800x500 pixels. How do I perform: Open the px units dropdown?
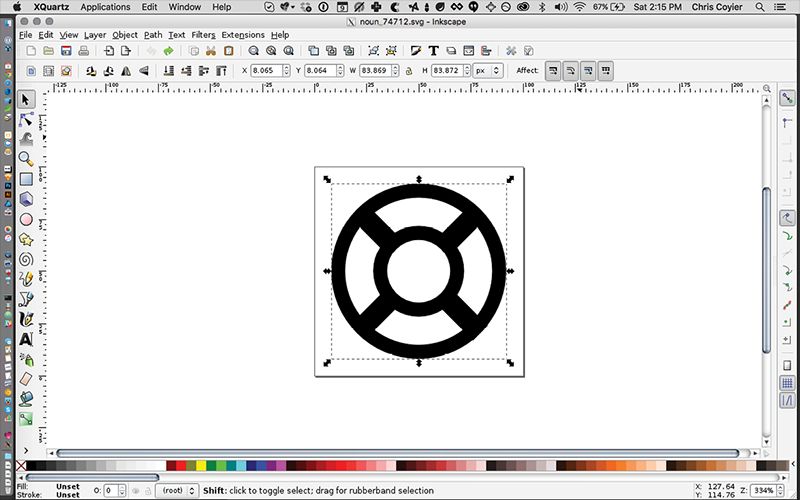click(487, 71)
